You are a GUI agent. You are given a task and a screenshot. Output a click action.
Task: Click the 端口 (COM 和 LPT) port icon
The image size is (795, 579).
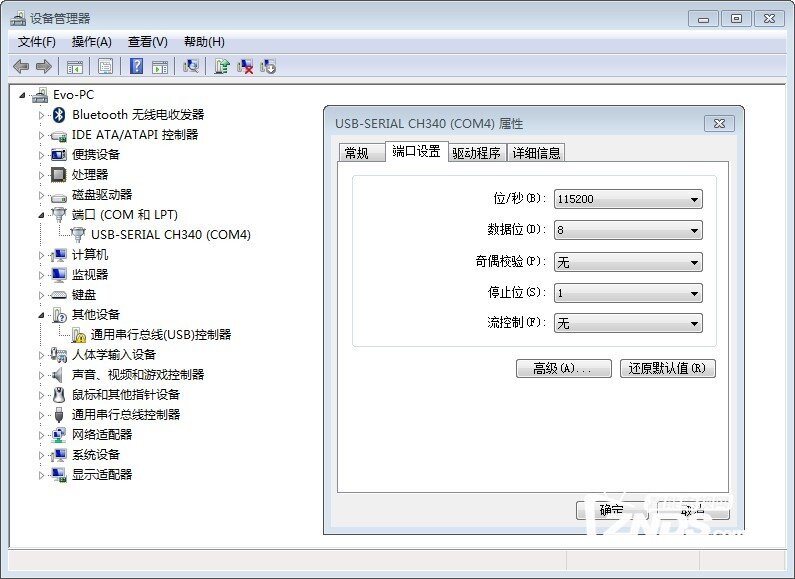click(59, 214)
